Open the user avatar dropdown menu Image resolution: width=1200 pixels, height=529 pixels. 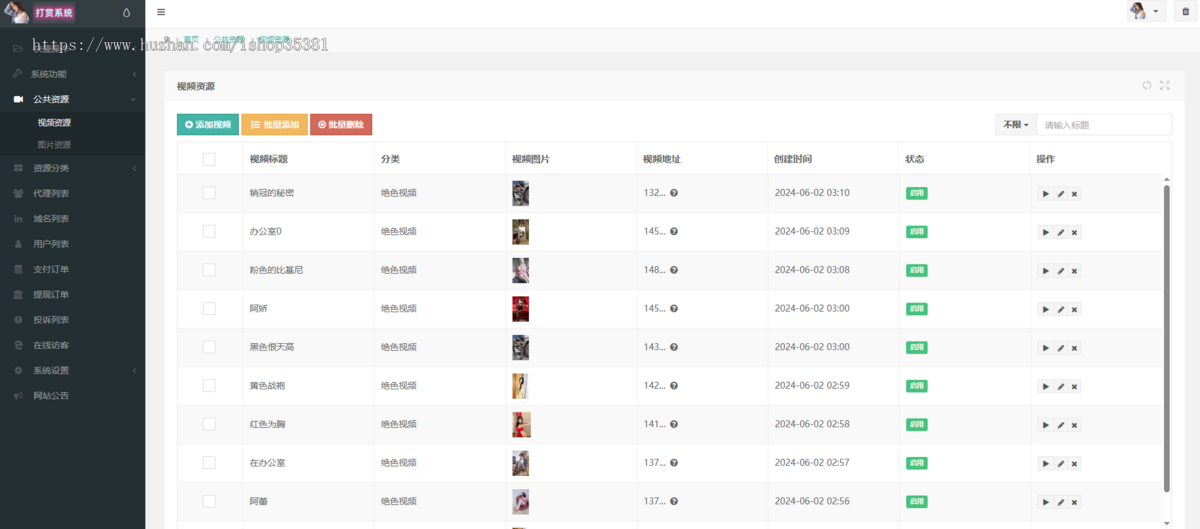(x=1146, y=11)
